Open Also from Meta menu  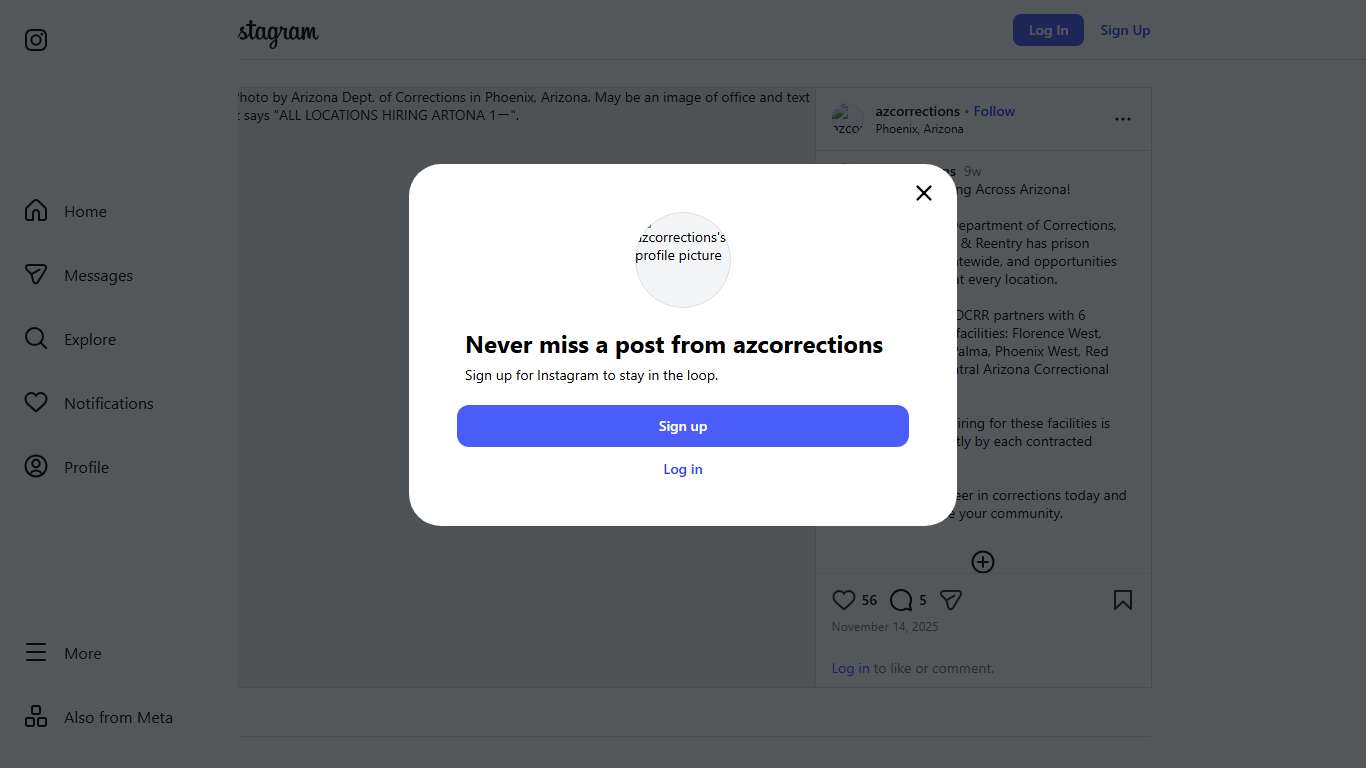click(36, 717)
